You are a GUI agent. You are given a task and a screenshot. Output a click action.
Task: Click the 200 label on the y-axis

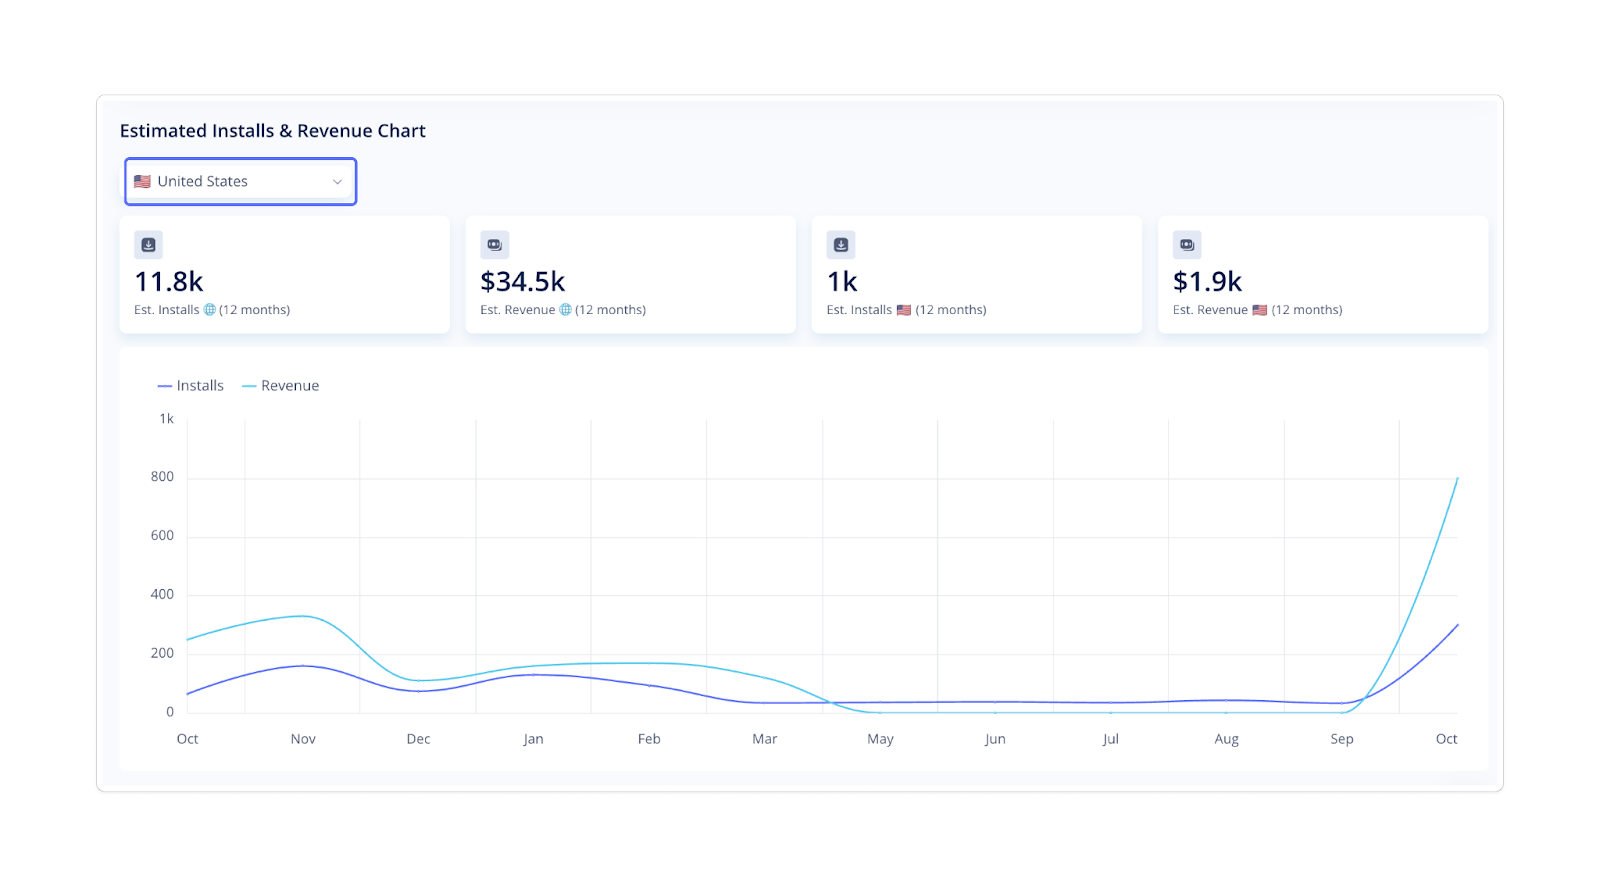(162, 653)
